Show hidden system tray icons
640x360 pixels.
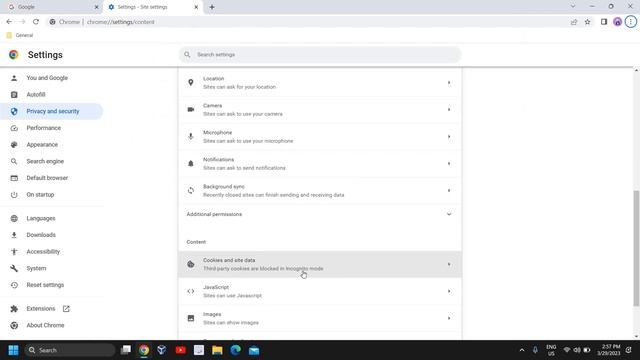coord(522,350)
